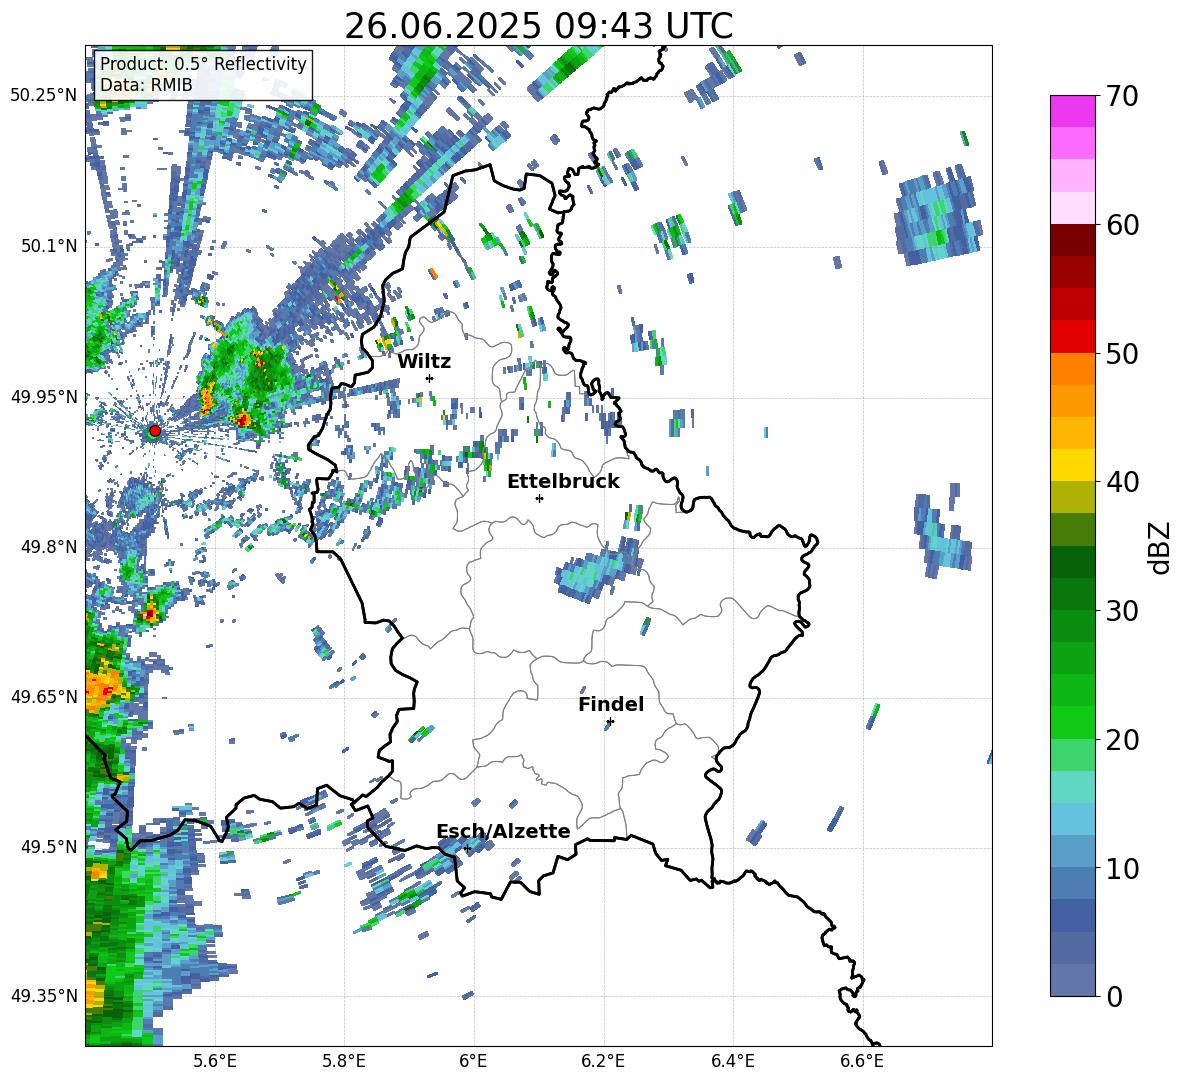The width and height of the screenshot is (1184, 1081).
Task: Click the Esch/Alzette plus location marker
Action: tap(467, 848)
